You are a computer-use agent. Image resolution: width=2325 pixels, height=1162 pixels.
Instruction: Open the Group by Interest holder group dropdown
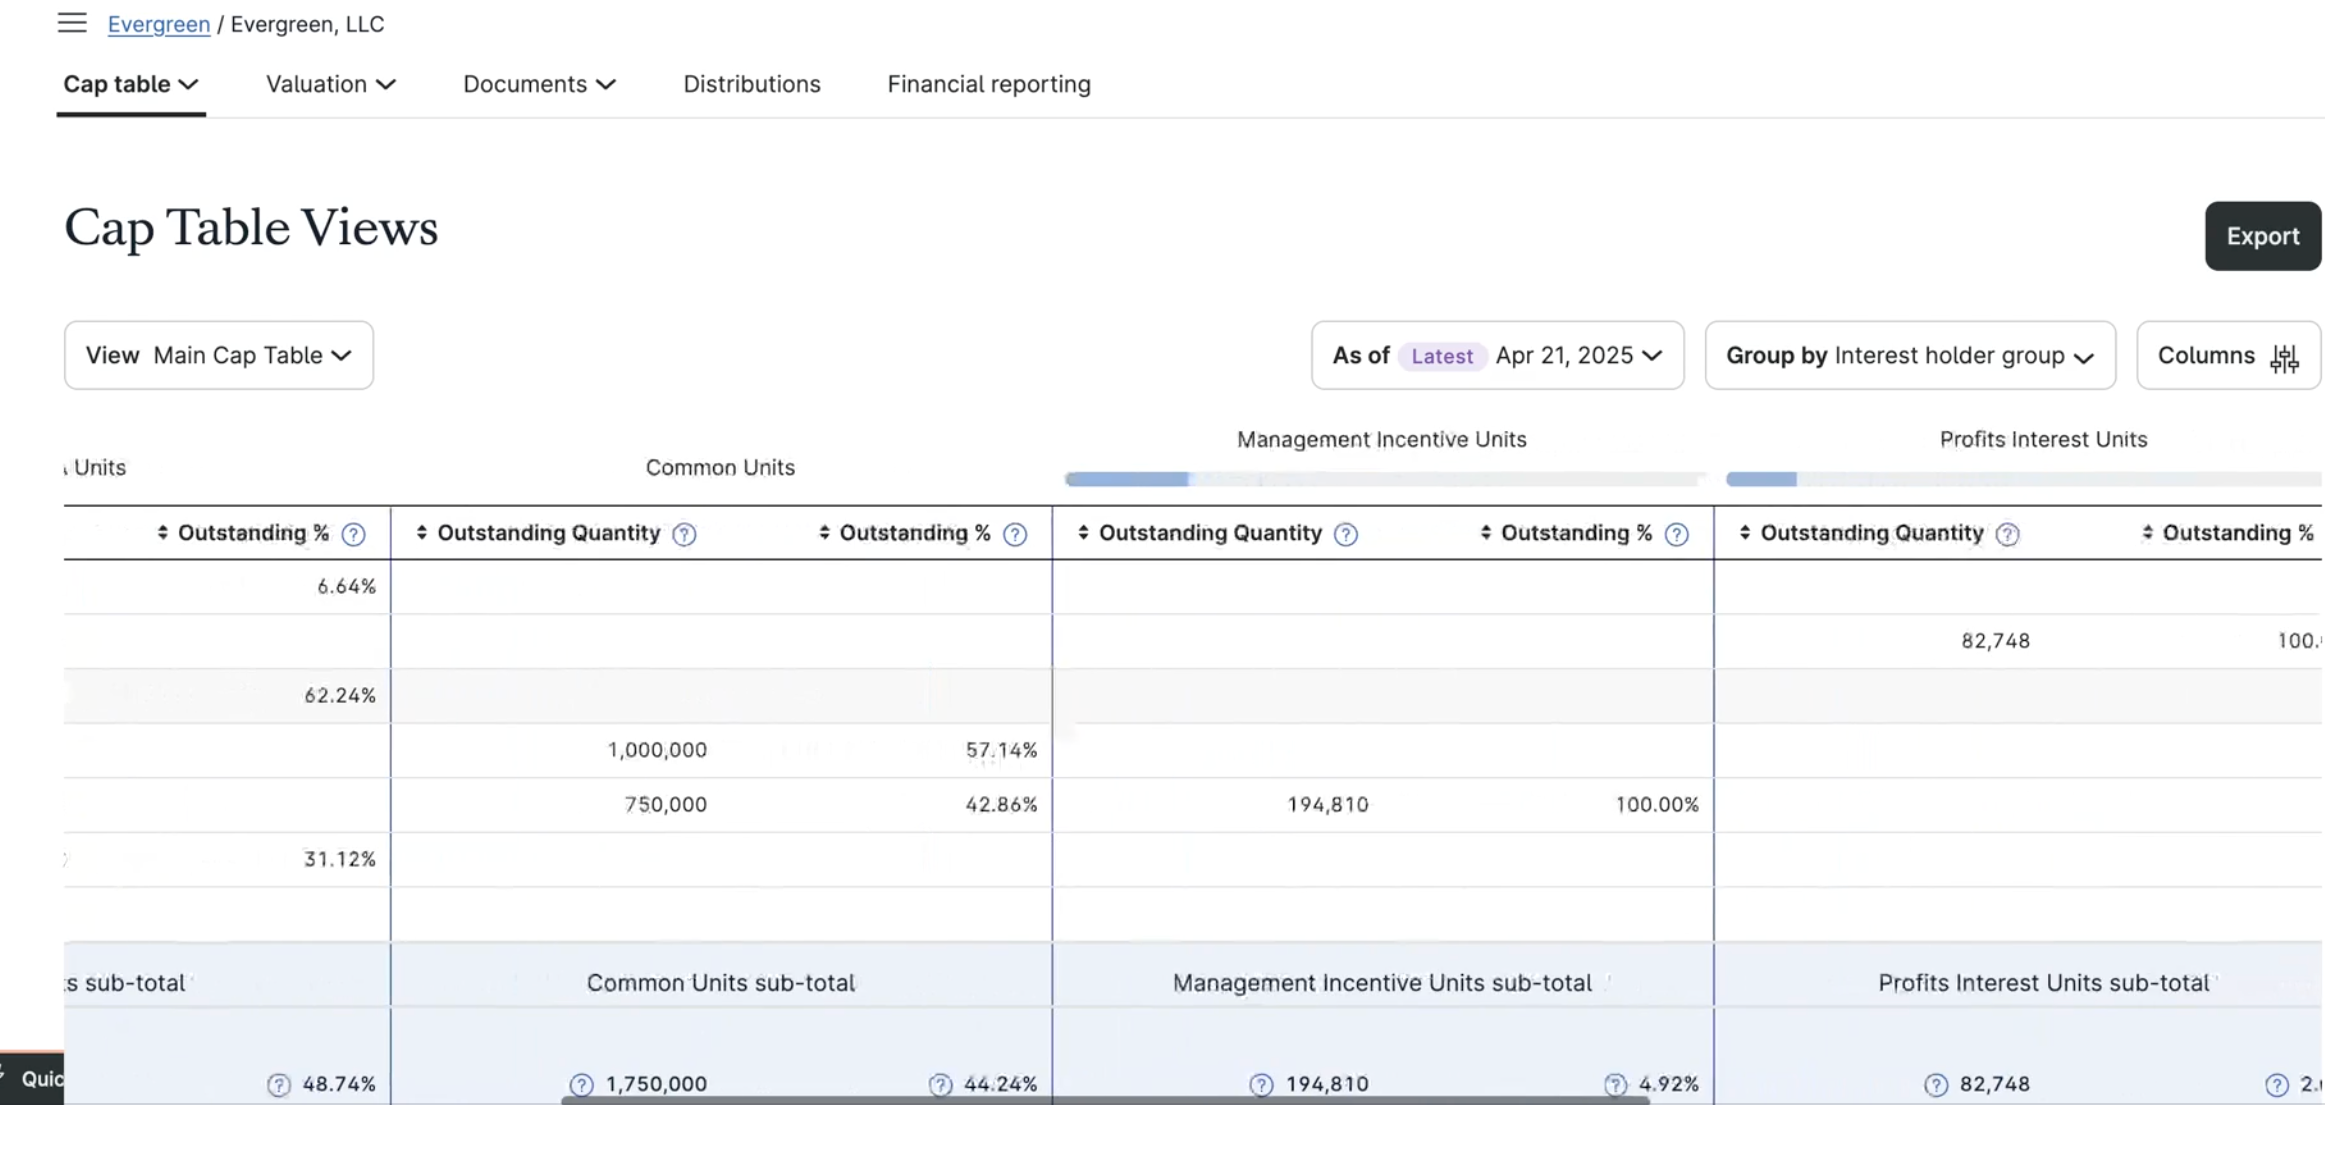(1909, 355)
